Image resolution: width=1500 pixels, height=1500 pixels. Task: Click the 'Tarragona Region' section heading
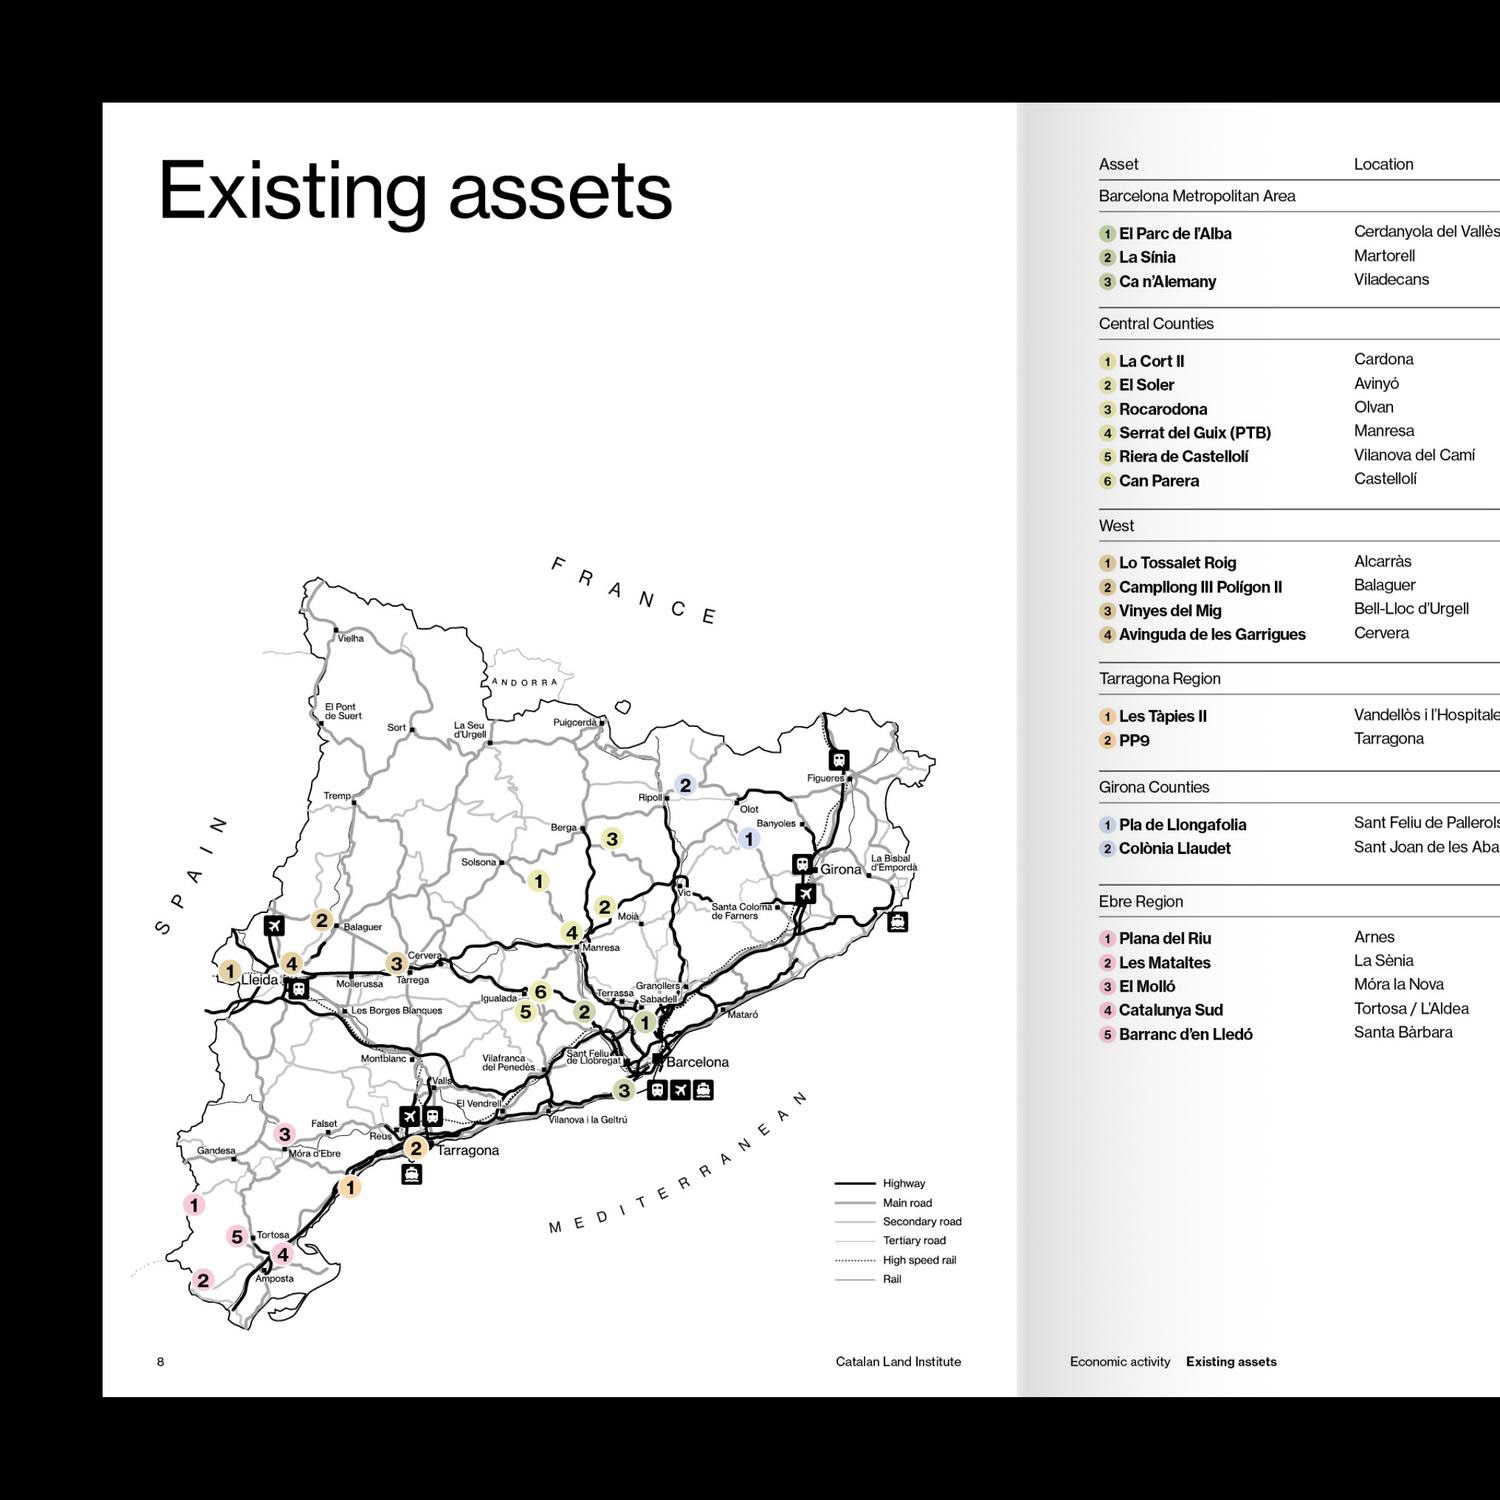click(1160, 679)
